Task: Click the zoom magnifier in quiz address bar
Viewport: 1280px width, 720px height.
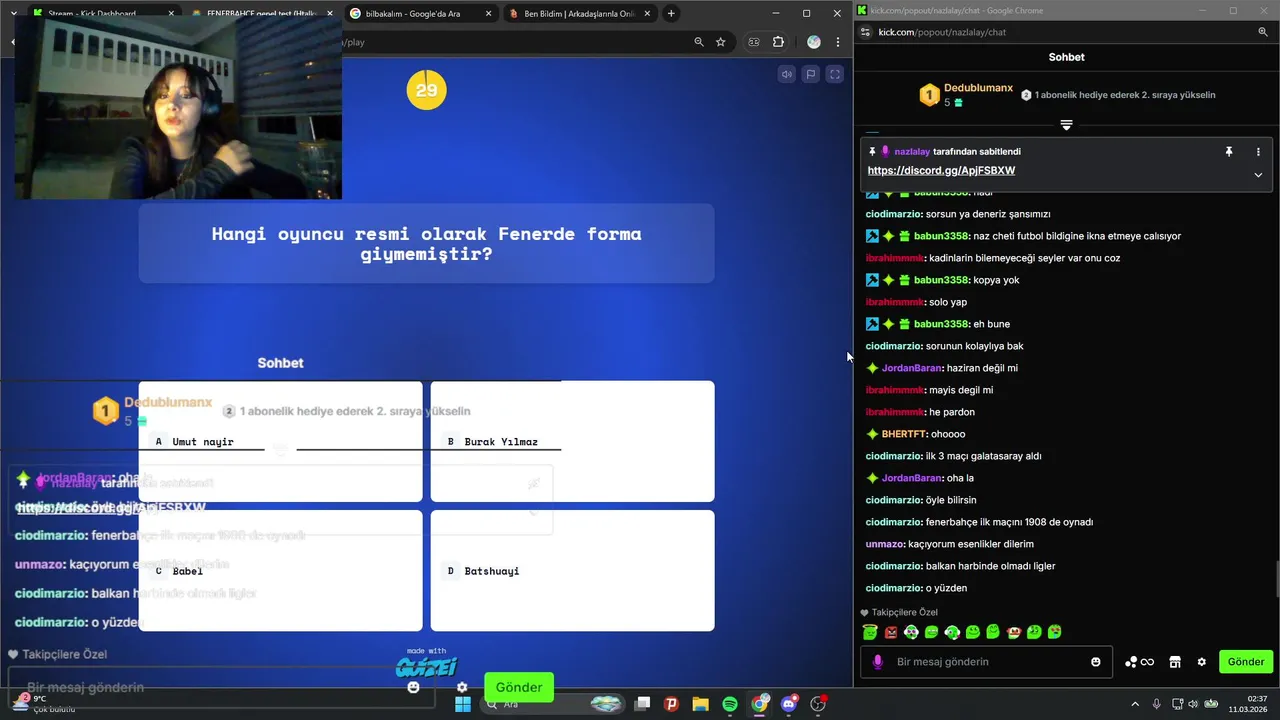Action: pos(699,42)
